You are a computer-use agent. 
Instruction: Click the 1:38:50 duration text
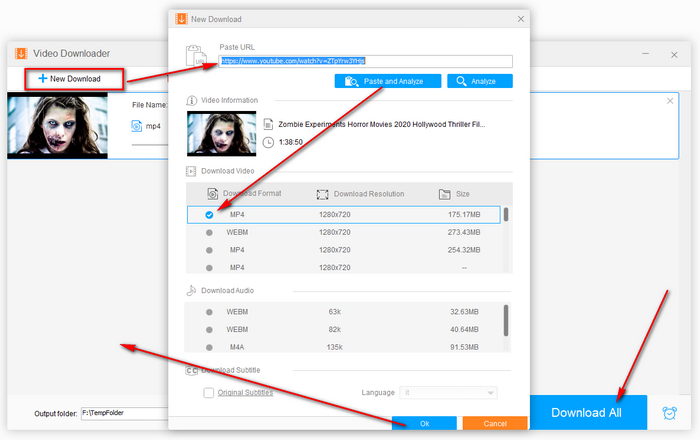[291, 142]
